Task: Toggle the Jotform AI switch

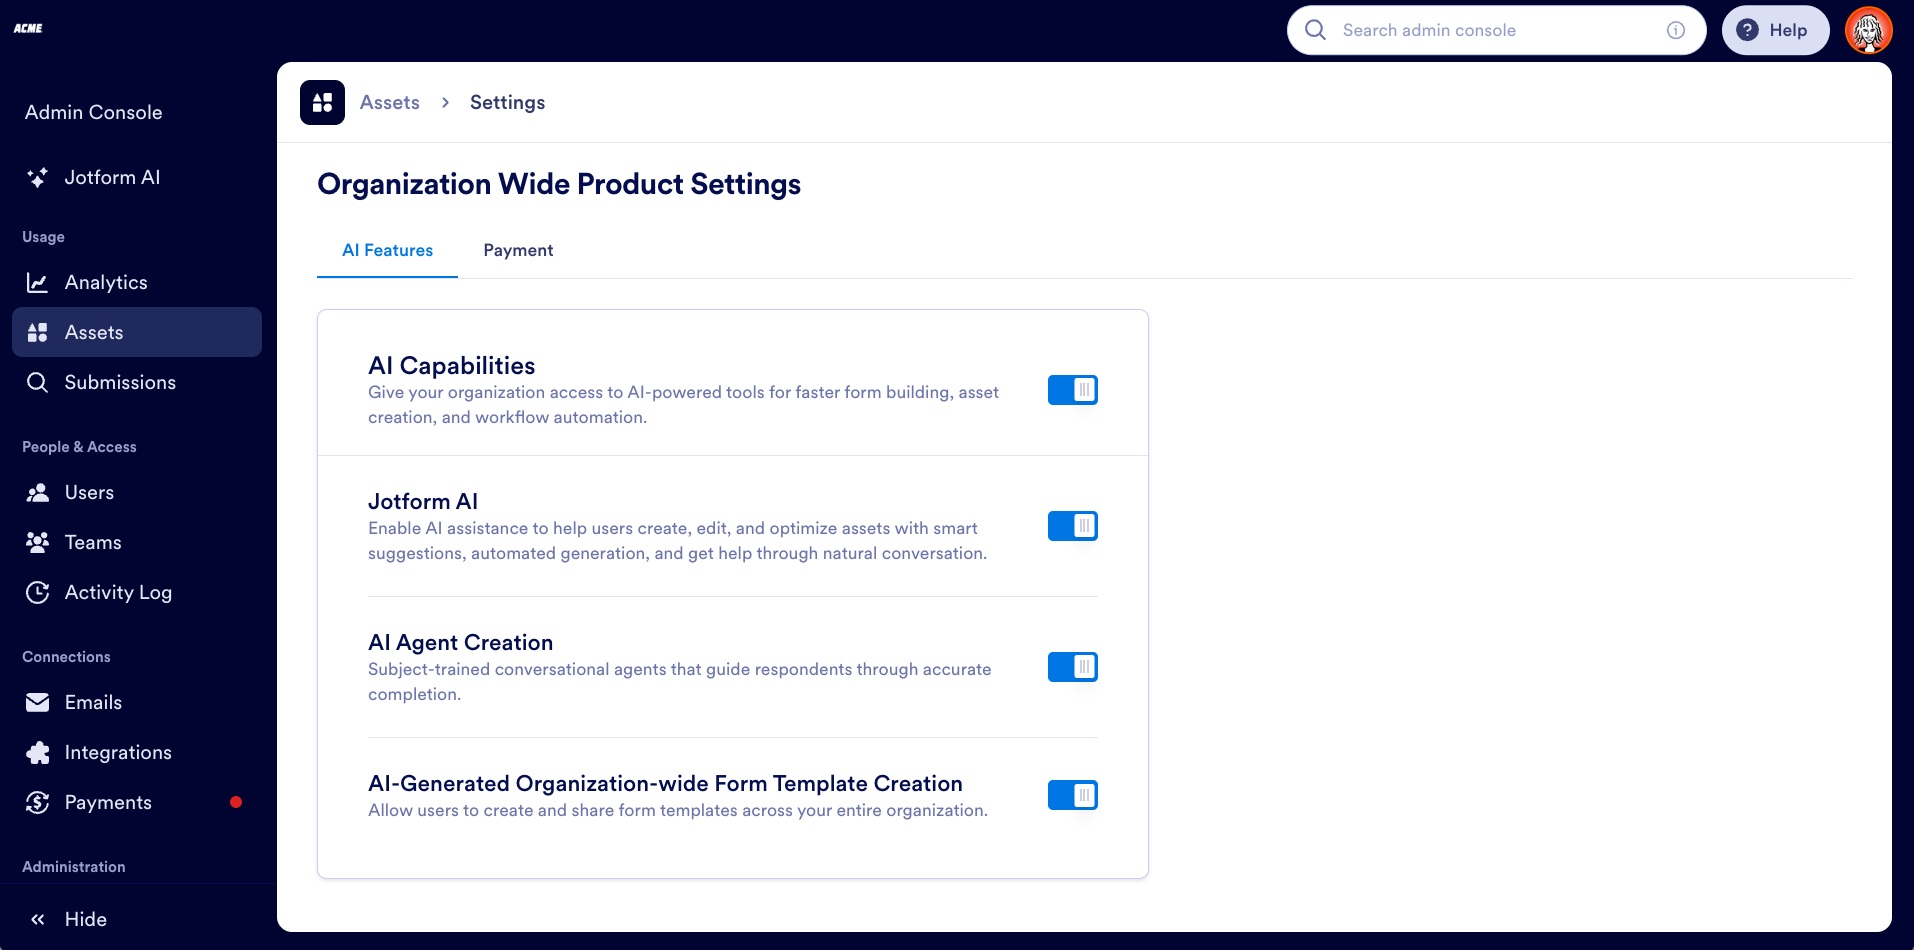Action: point(1072,526)
